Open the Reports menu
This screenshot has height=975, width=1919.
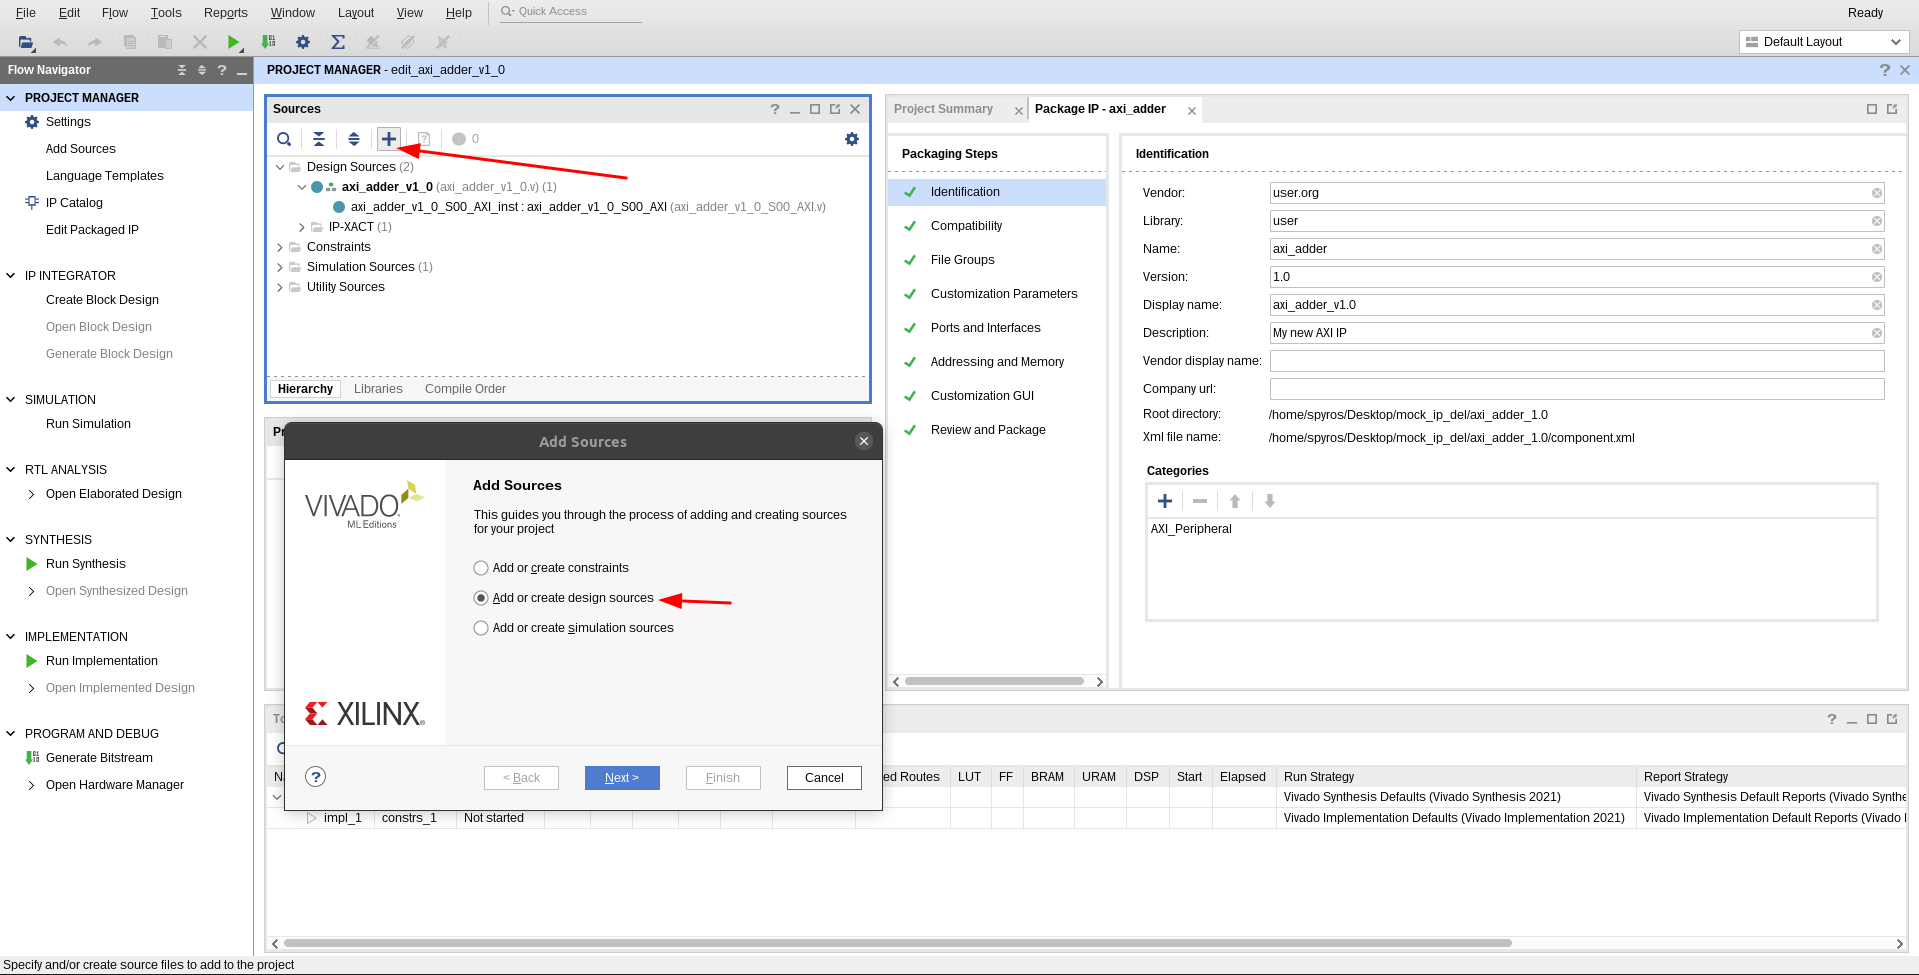(x=225, y=13)
